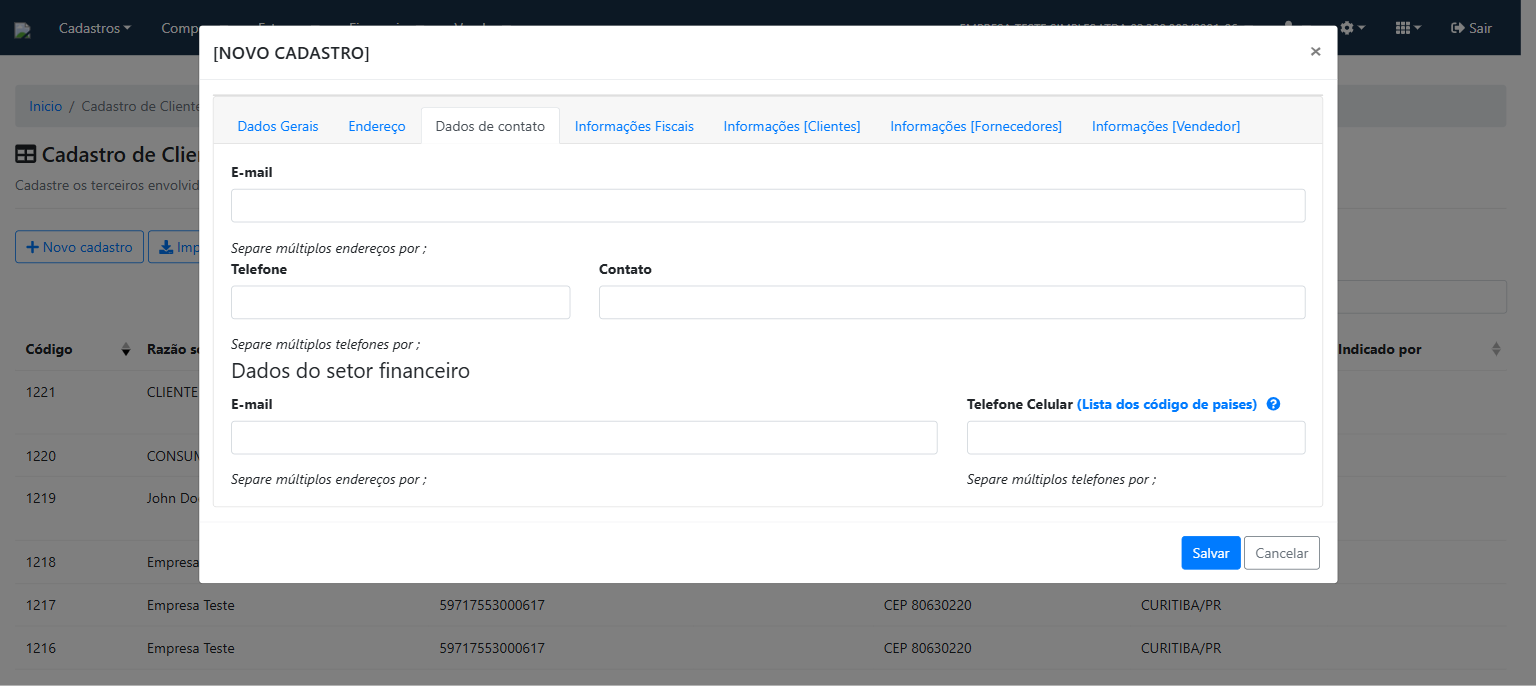Click code 1219 in the table
Viewport: 1536px width, 686px height.
coord(41,498)
